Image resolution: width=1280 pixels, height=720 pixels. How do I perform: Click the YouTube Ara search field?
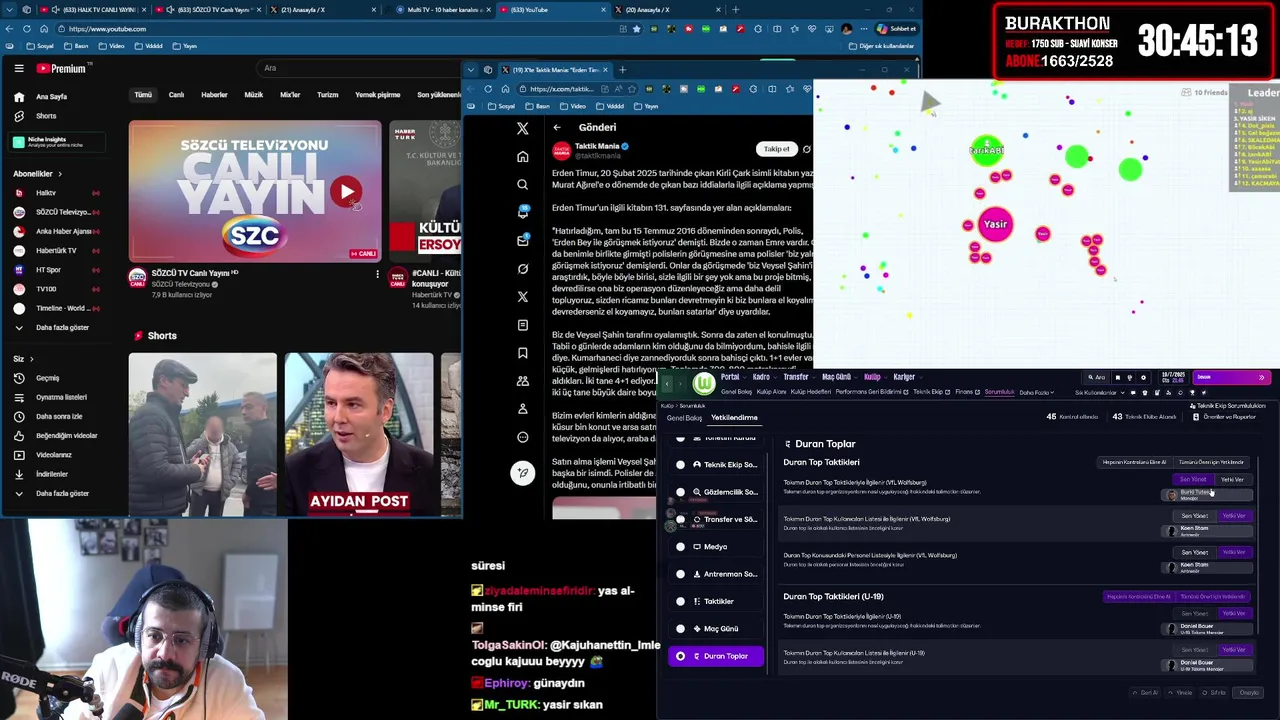[x=360, y=68]
